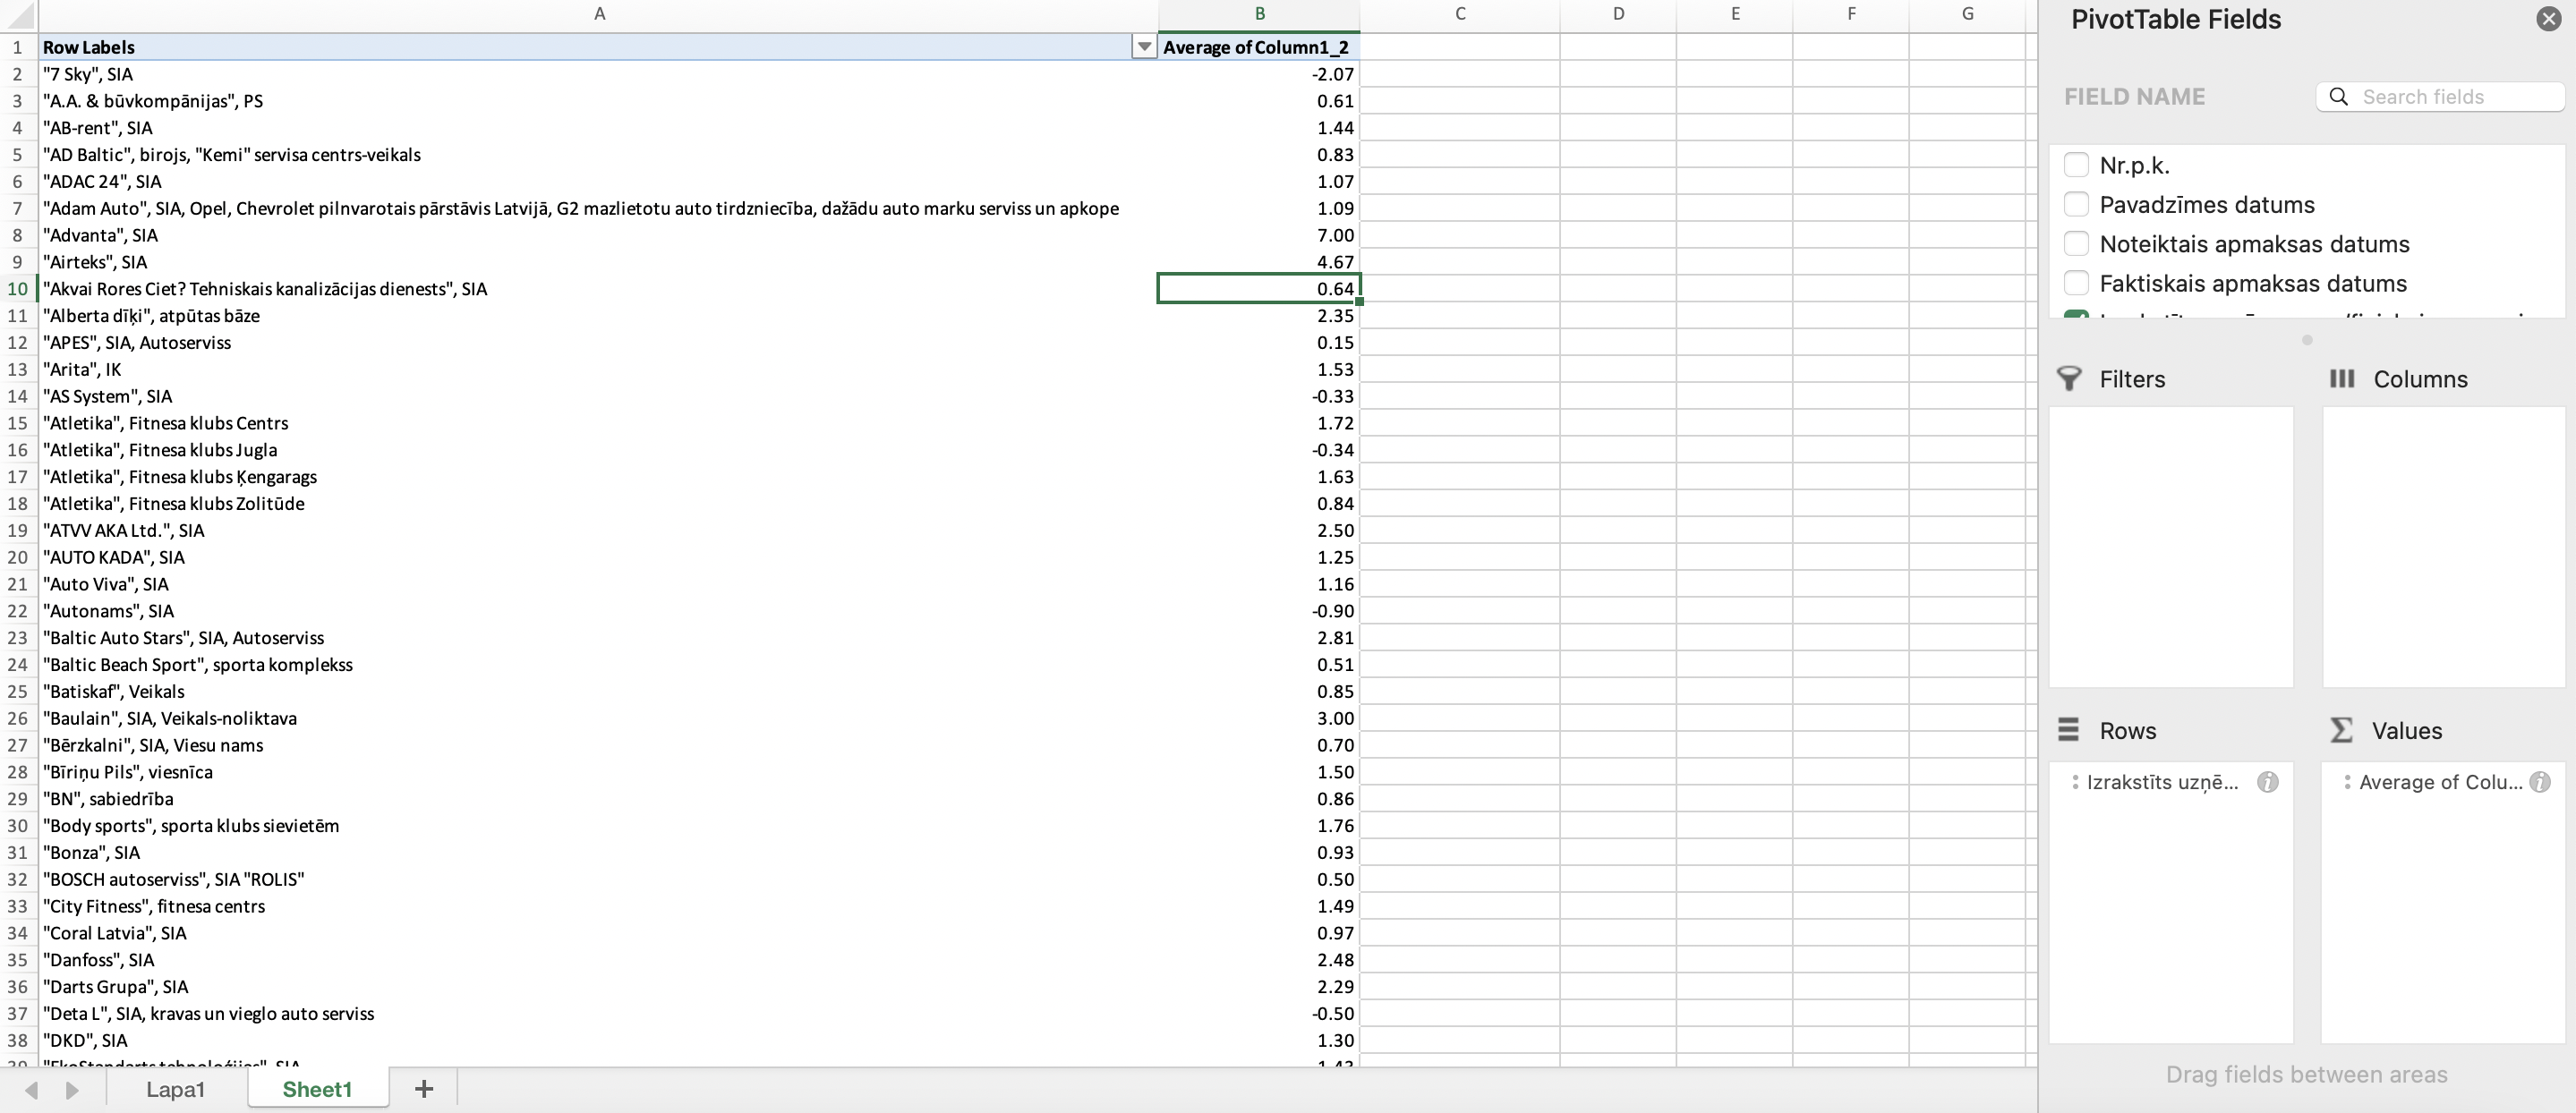Screen dimensions: 2576x1113
Task: Add a new sheet with plus icon
Action: [424, 1089]
